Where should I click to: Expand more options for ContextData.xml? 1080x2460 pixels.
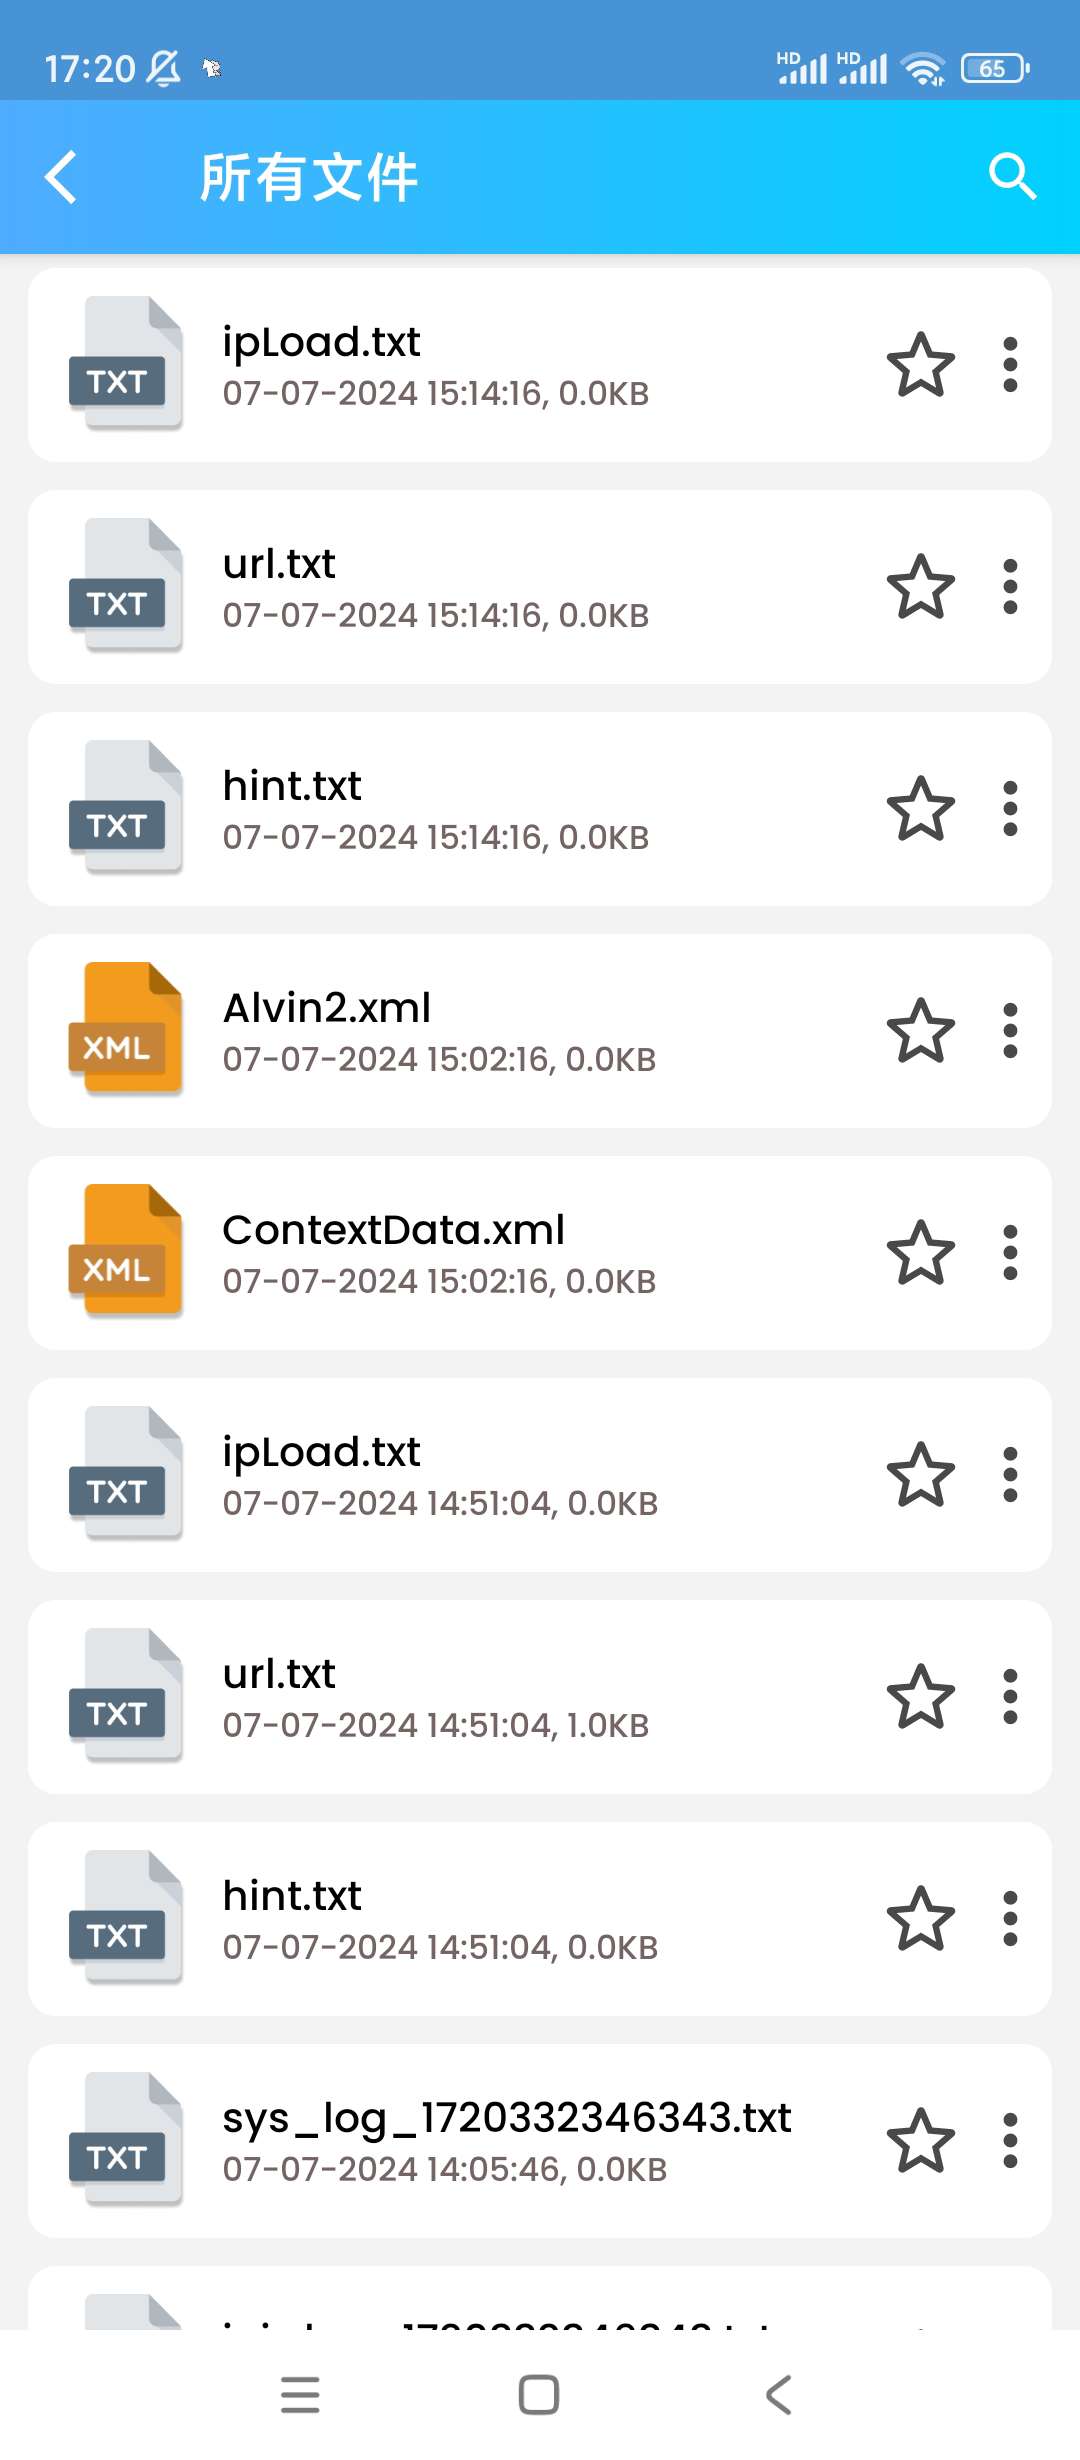click(1010, 1253)
